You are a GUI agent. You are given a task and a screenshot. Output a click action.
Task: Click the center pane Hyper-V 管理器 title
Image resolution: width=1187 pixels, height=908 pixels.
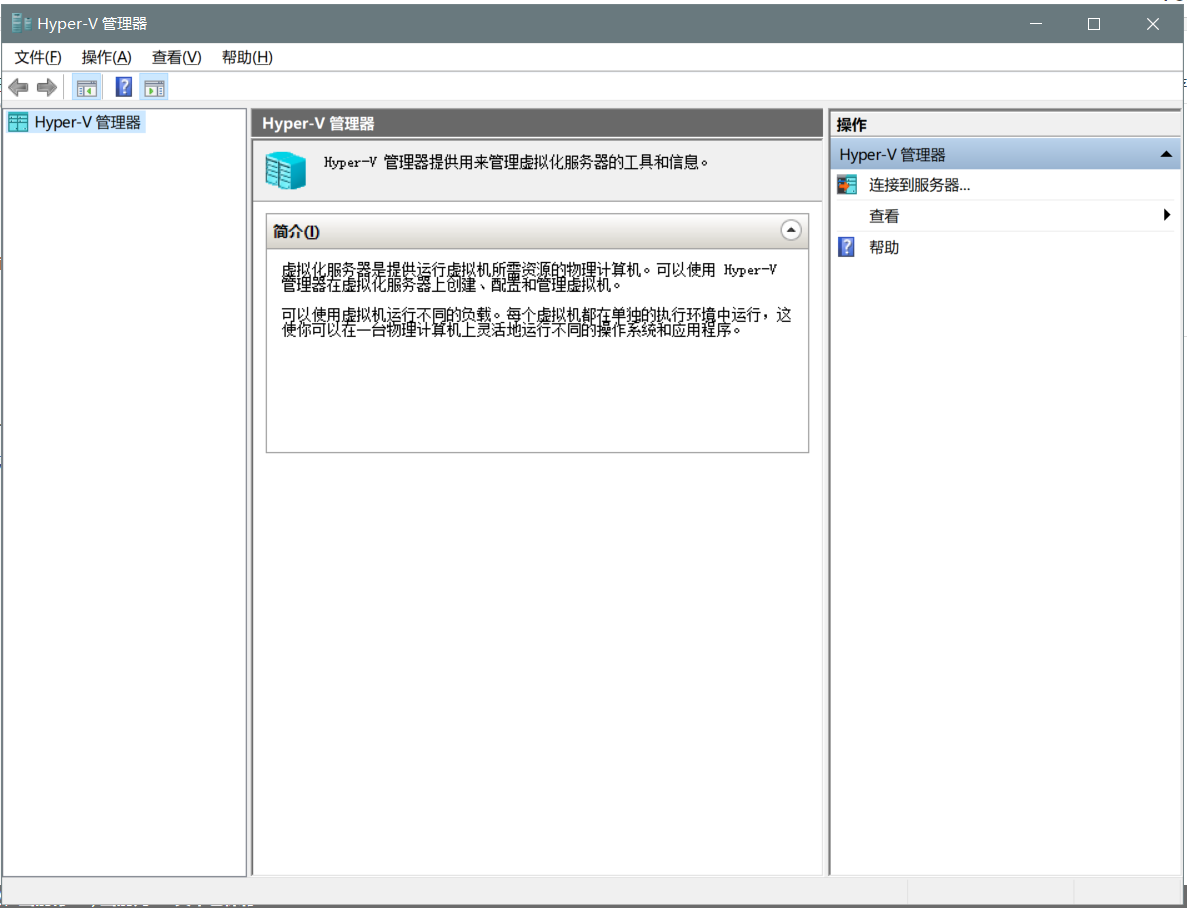coord(318,124)
